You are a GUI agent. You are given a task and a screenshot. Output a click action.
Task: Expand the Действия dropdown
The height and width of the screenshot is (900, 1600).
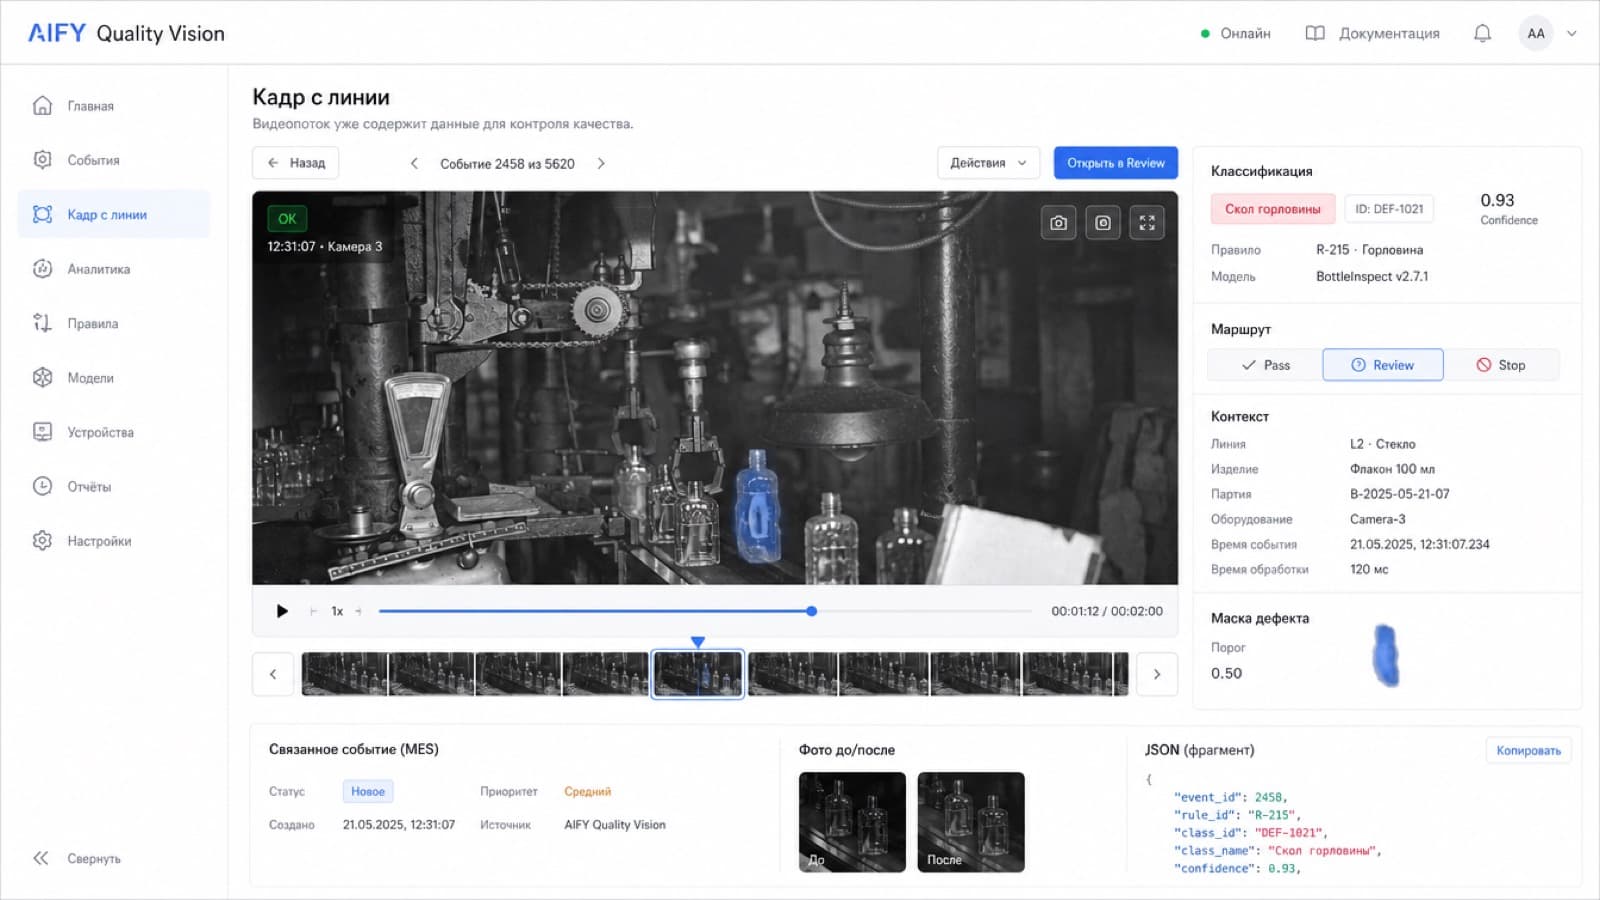tap(988, 163)
